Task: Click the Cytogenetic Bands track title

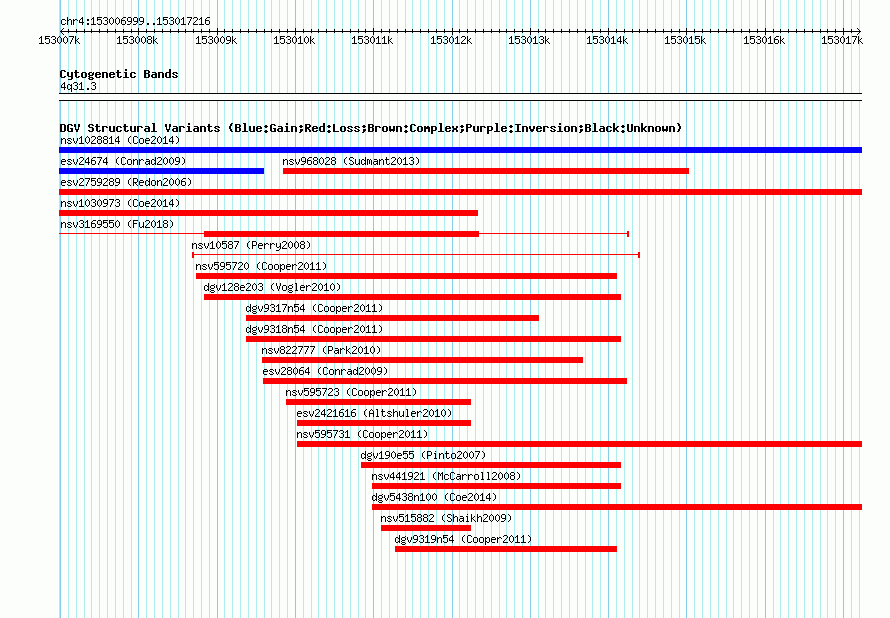Action: [x=119, y=74]
